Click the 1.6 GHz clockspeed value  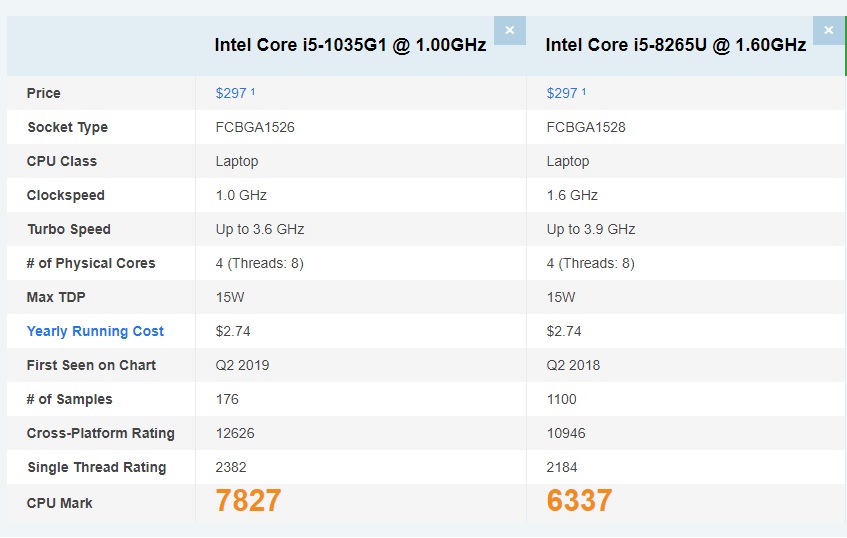572,195
